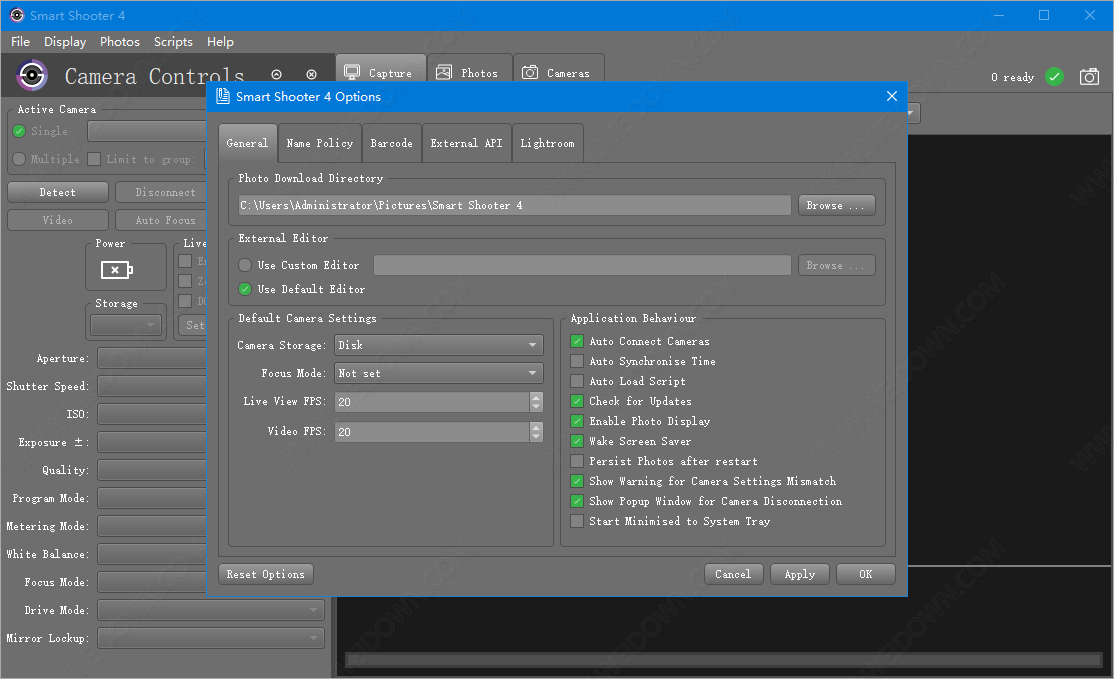Click Reset Options button
Viewport: 1114px width, 679px height.
pos(266,574)
